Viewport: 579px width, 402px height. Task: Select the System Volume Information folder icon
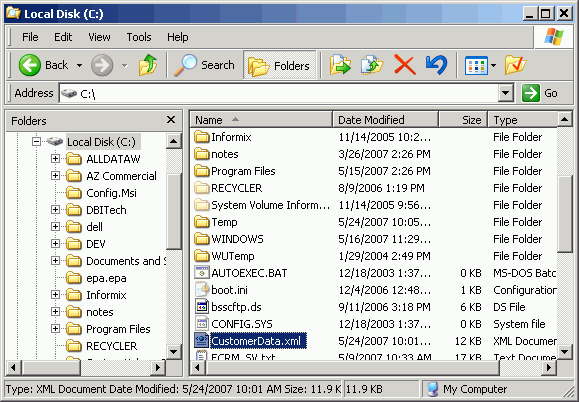coord(202,205)
